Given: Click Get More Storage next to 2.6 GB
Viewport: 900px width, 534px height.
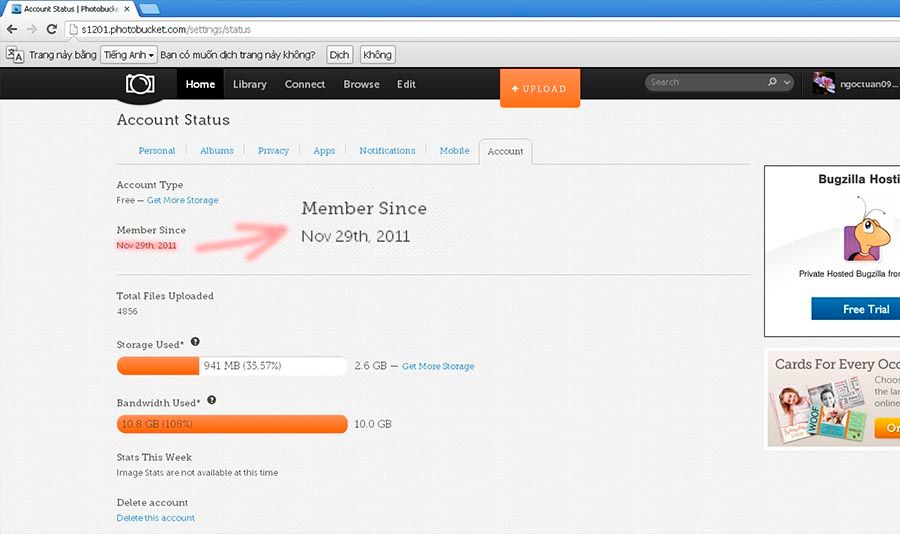Looking at the screenshot, I should 438,366.
